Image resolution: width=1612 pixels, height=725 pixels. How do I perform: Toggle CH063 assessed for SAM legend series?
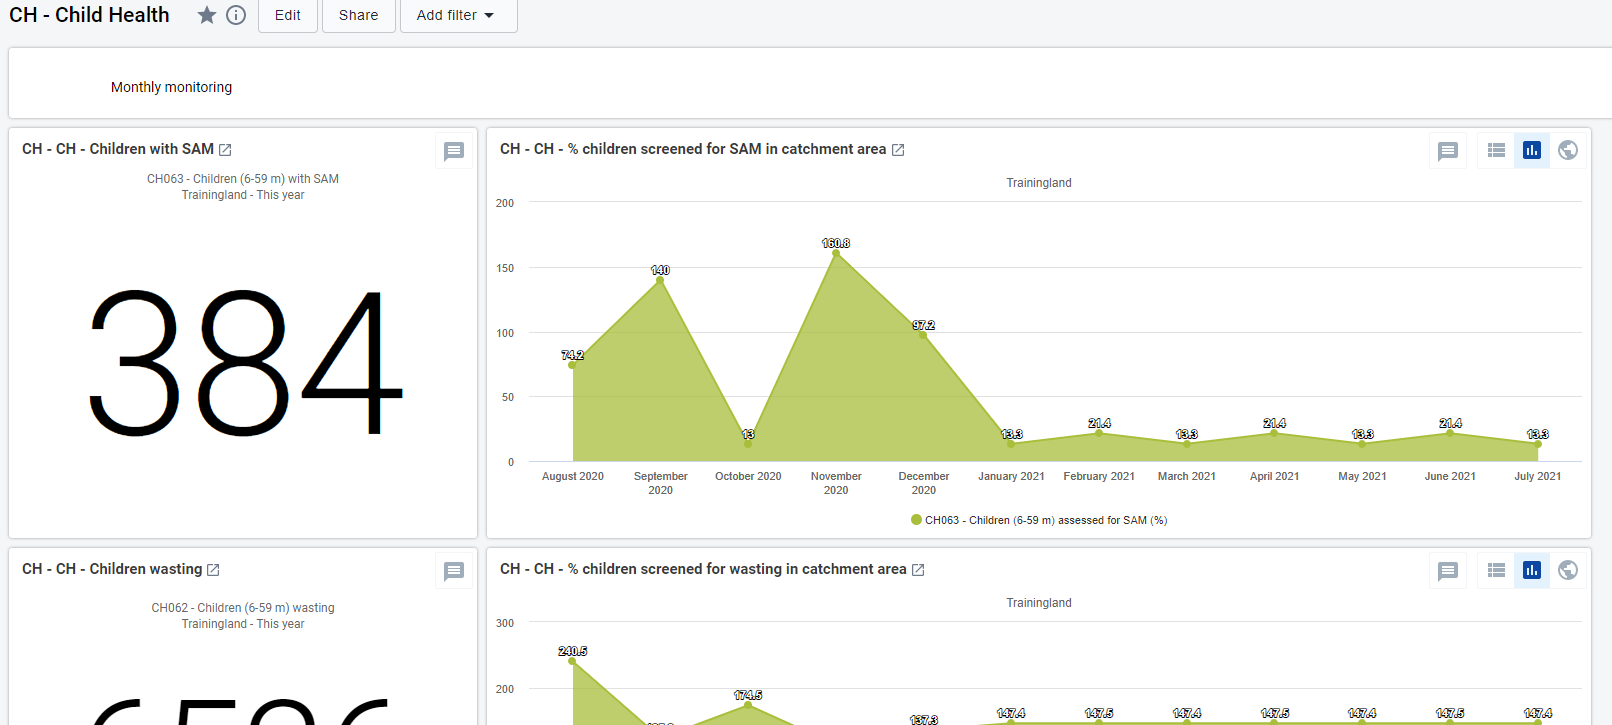pyautogui.click(x=1039, y=520)
